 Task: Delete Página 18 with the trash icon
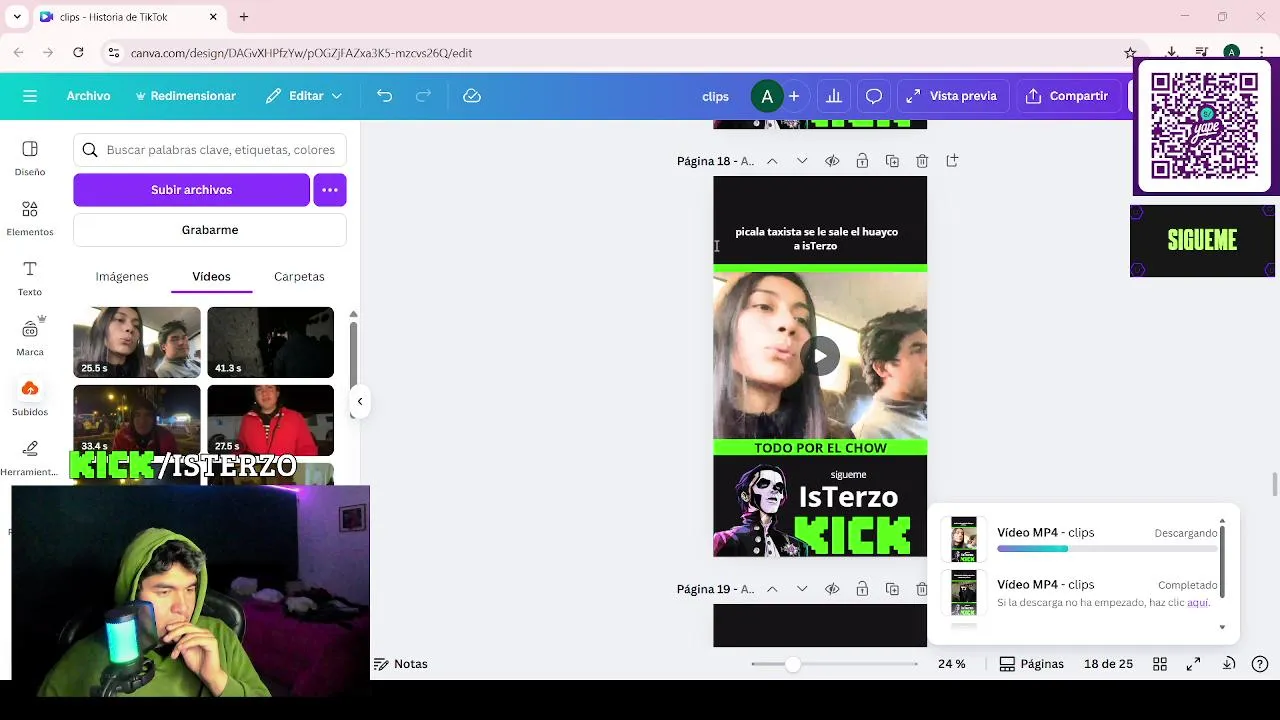point(922,161)
